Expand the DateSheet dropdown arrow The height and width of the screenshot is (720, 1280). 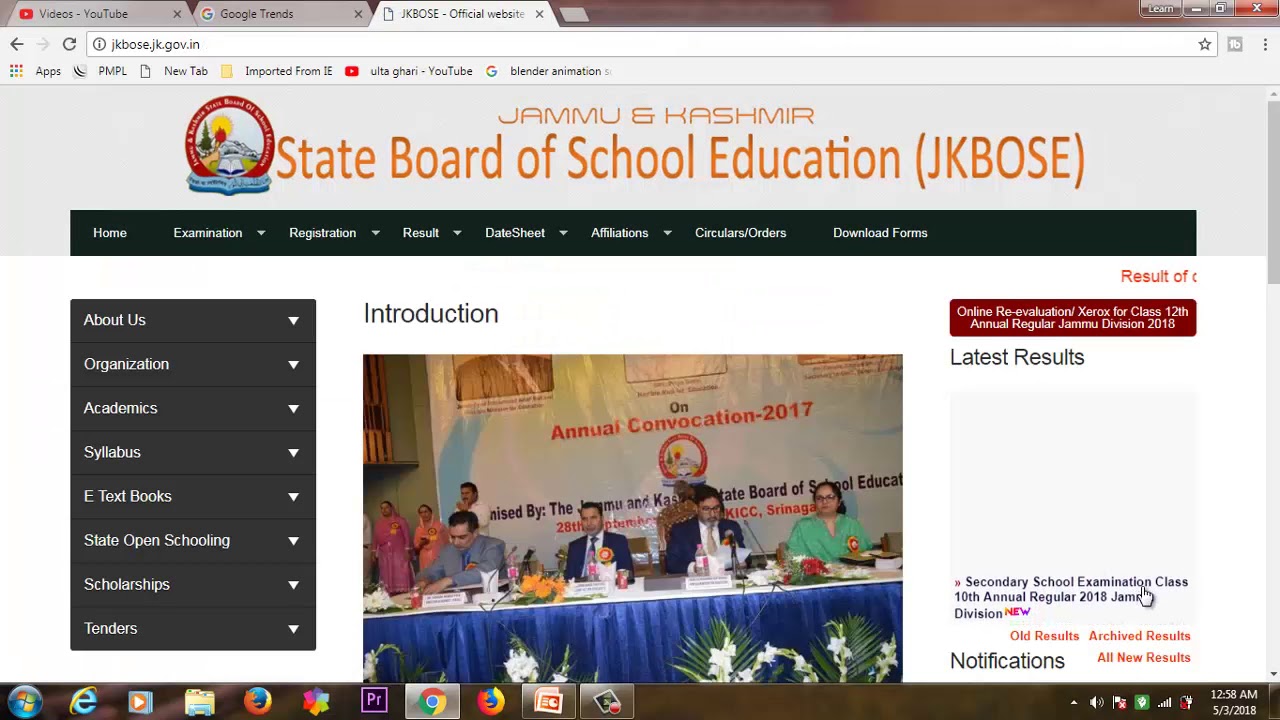click(563, 233)
